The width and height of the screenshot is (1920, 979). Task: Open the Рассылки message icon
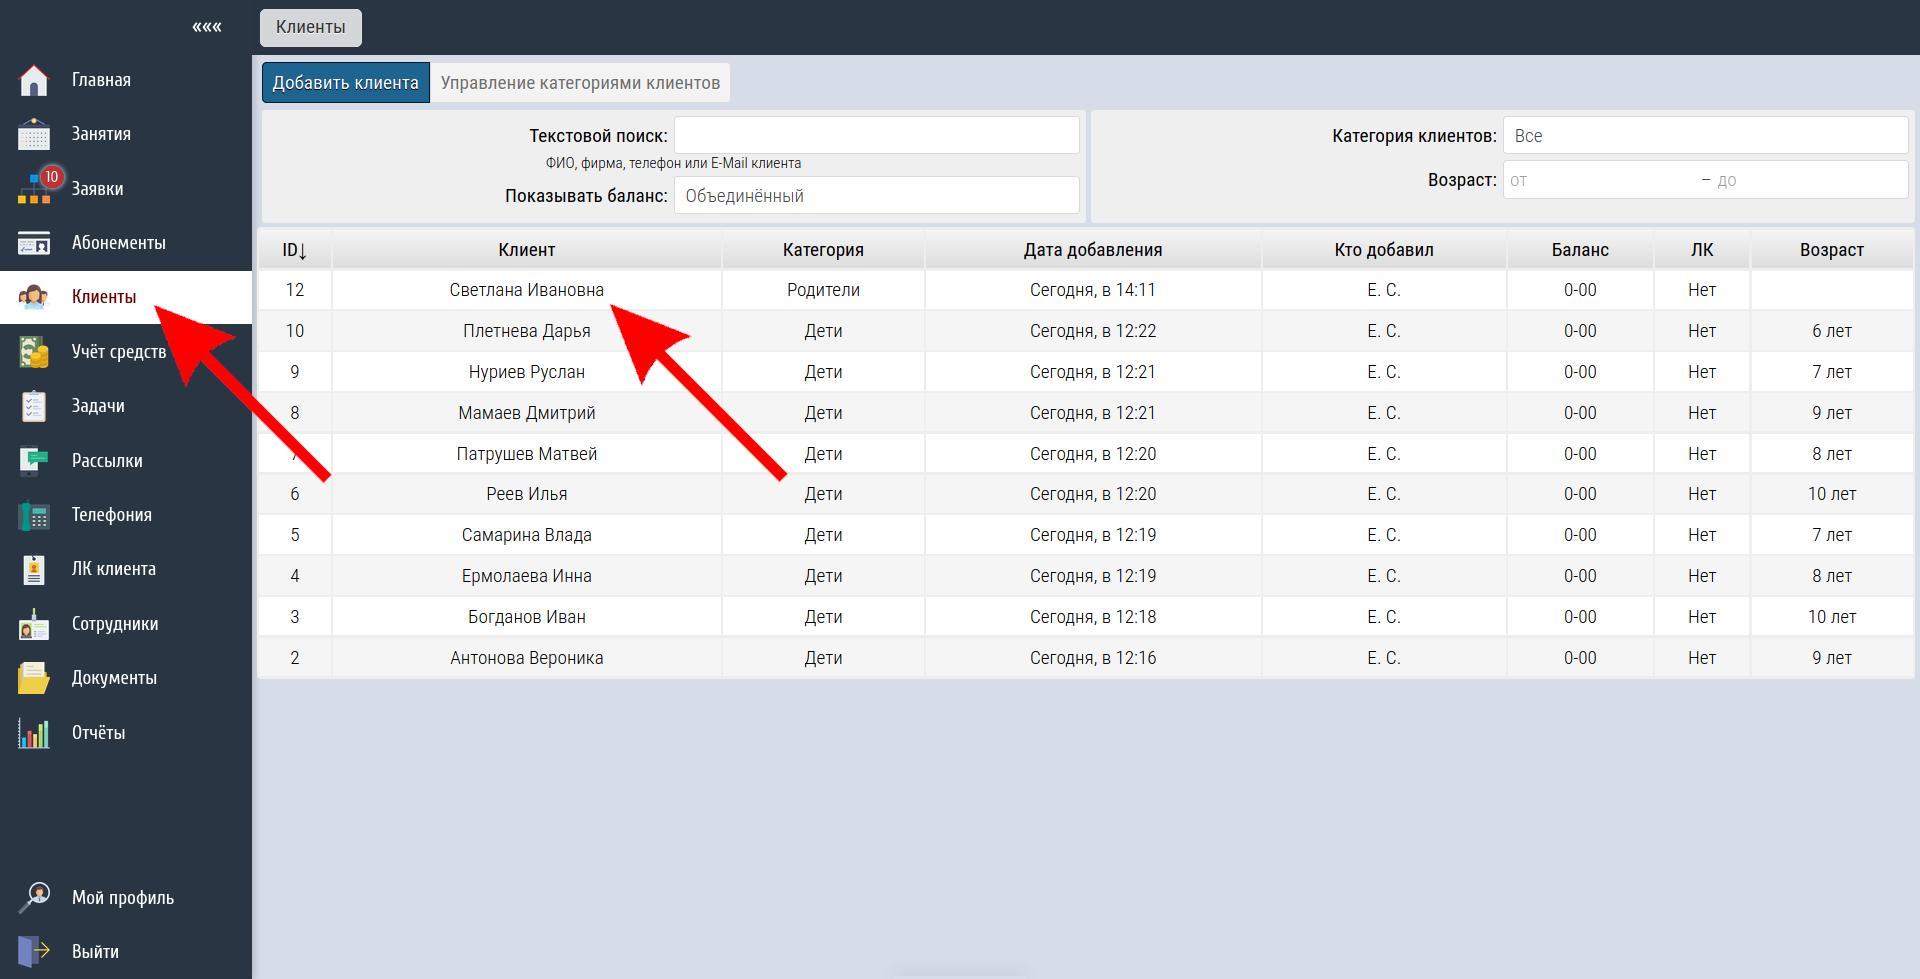(34, 460)
